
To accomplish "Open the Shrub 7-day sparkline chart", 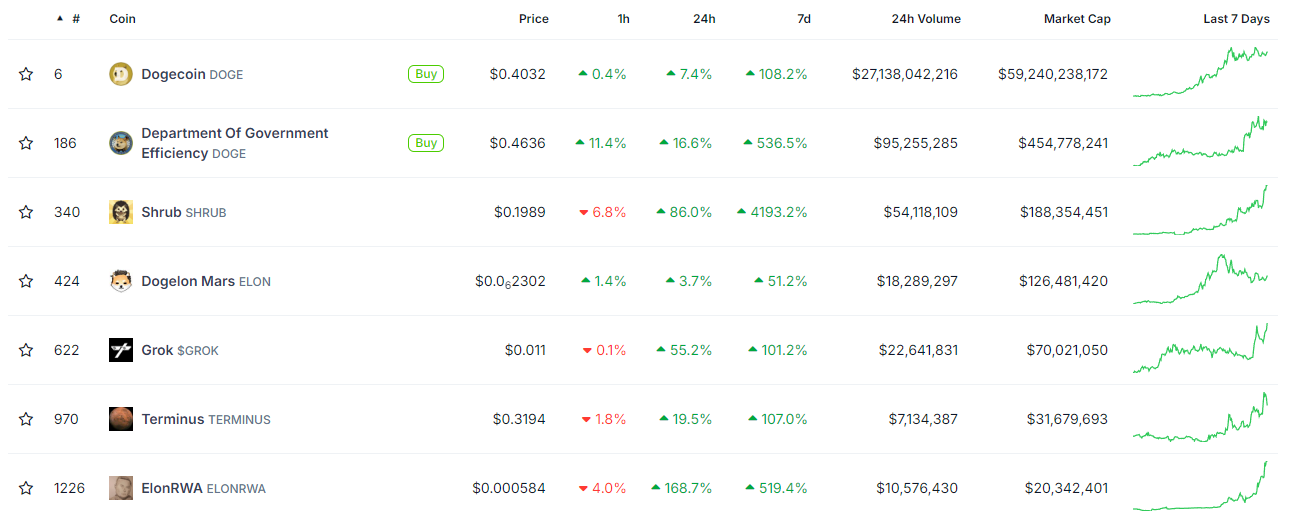I will [1200, 212].
